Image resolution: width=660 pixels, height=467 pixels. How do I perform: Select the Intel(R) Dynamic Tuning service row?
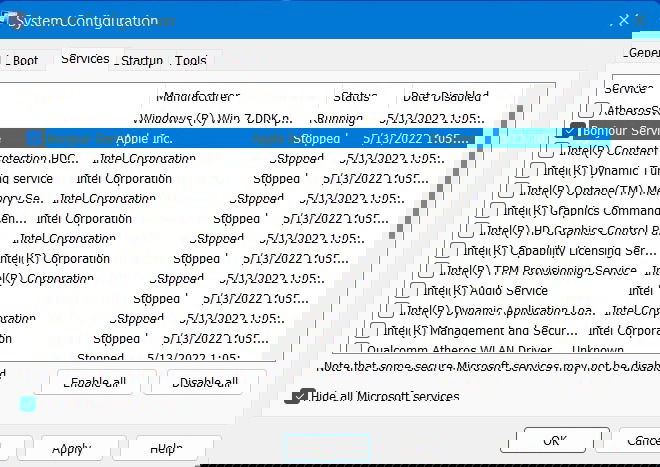[602, 171]
